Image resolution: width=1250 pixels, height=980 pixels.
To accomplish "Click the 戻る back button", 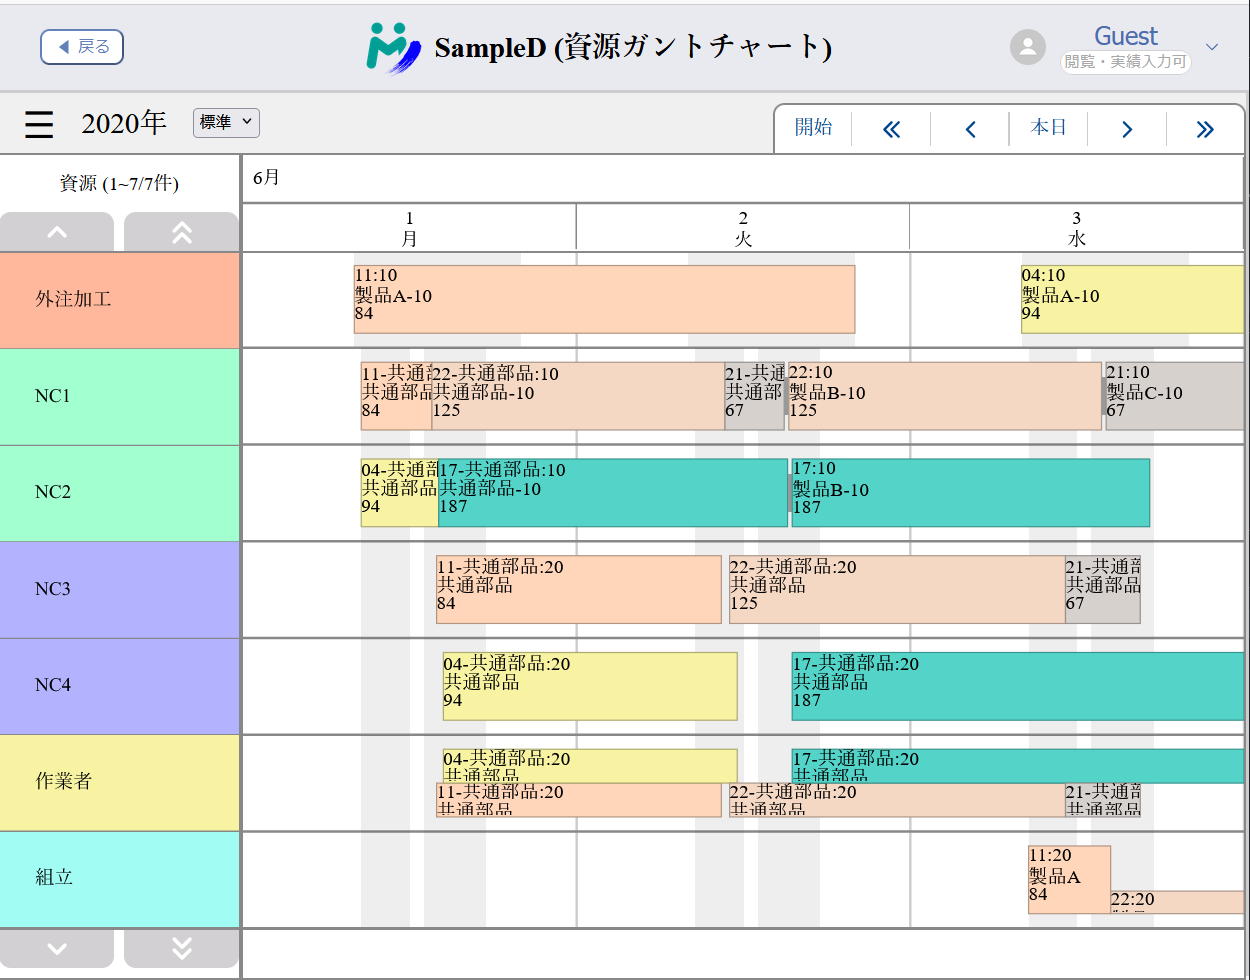I will pos(82,47).
